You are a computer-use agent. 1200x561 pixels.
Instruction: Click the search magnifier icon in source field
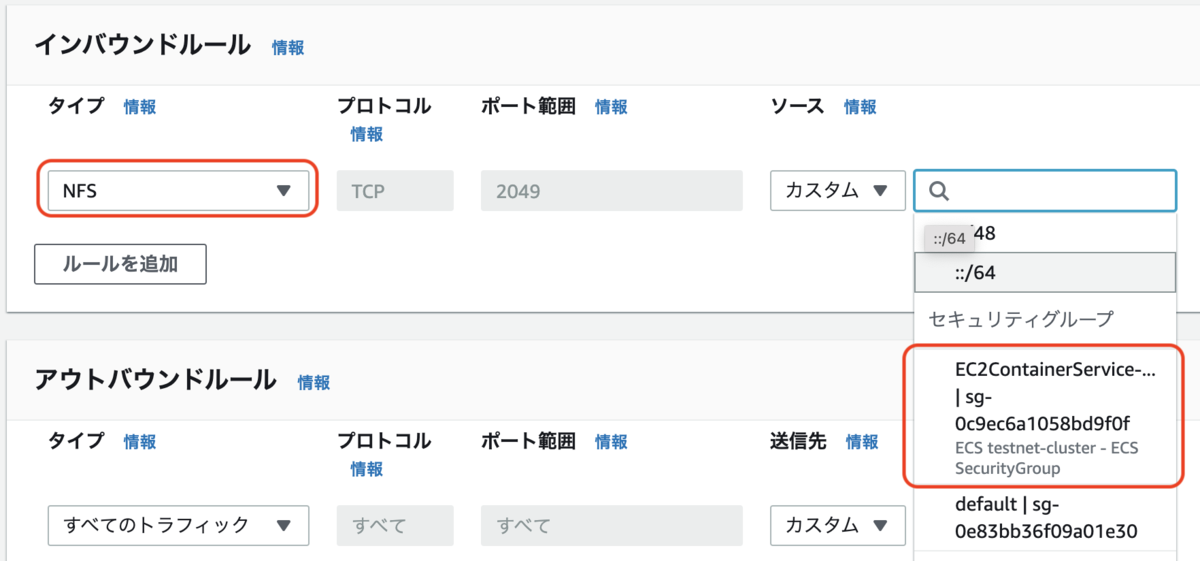point(939,190)
